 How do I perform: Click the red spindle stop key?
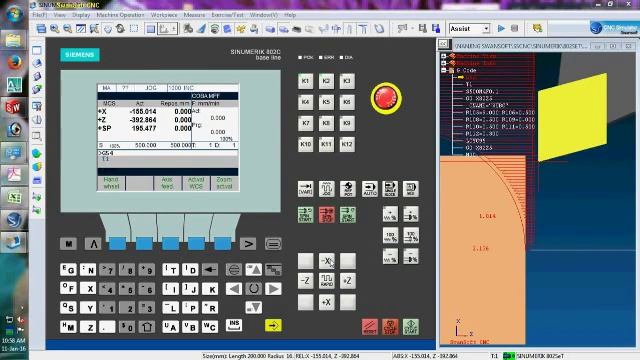click(x=327, y=215)
